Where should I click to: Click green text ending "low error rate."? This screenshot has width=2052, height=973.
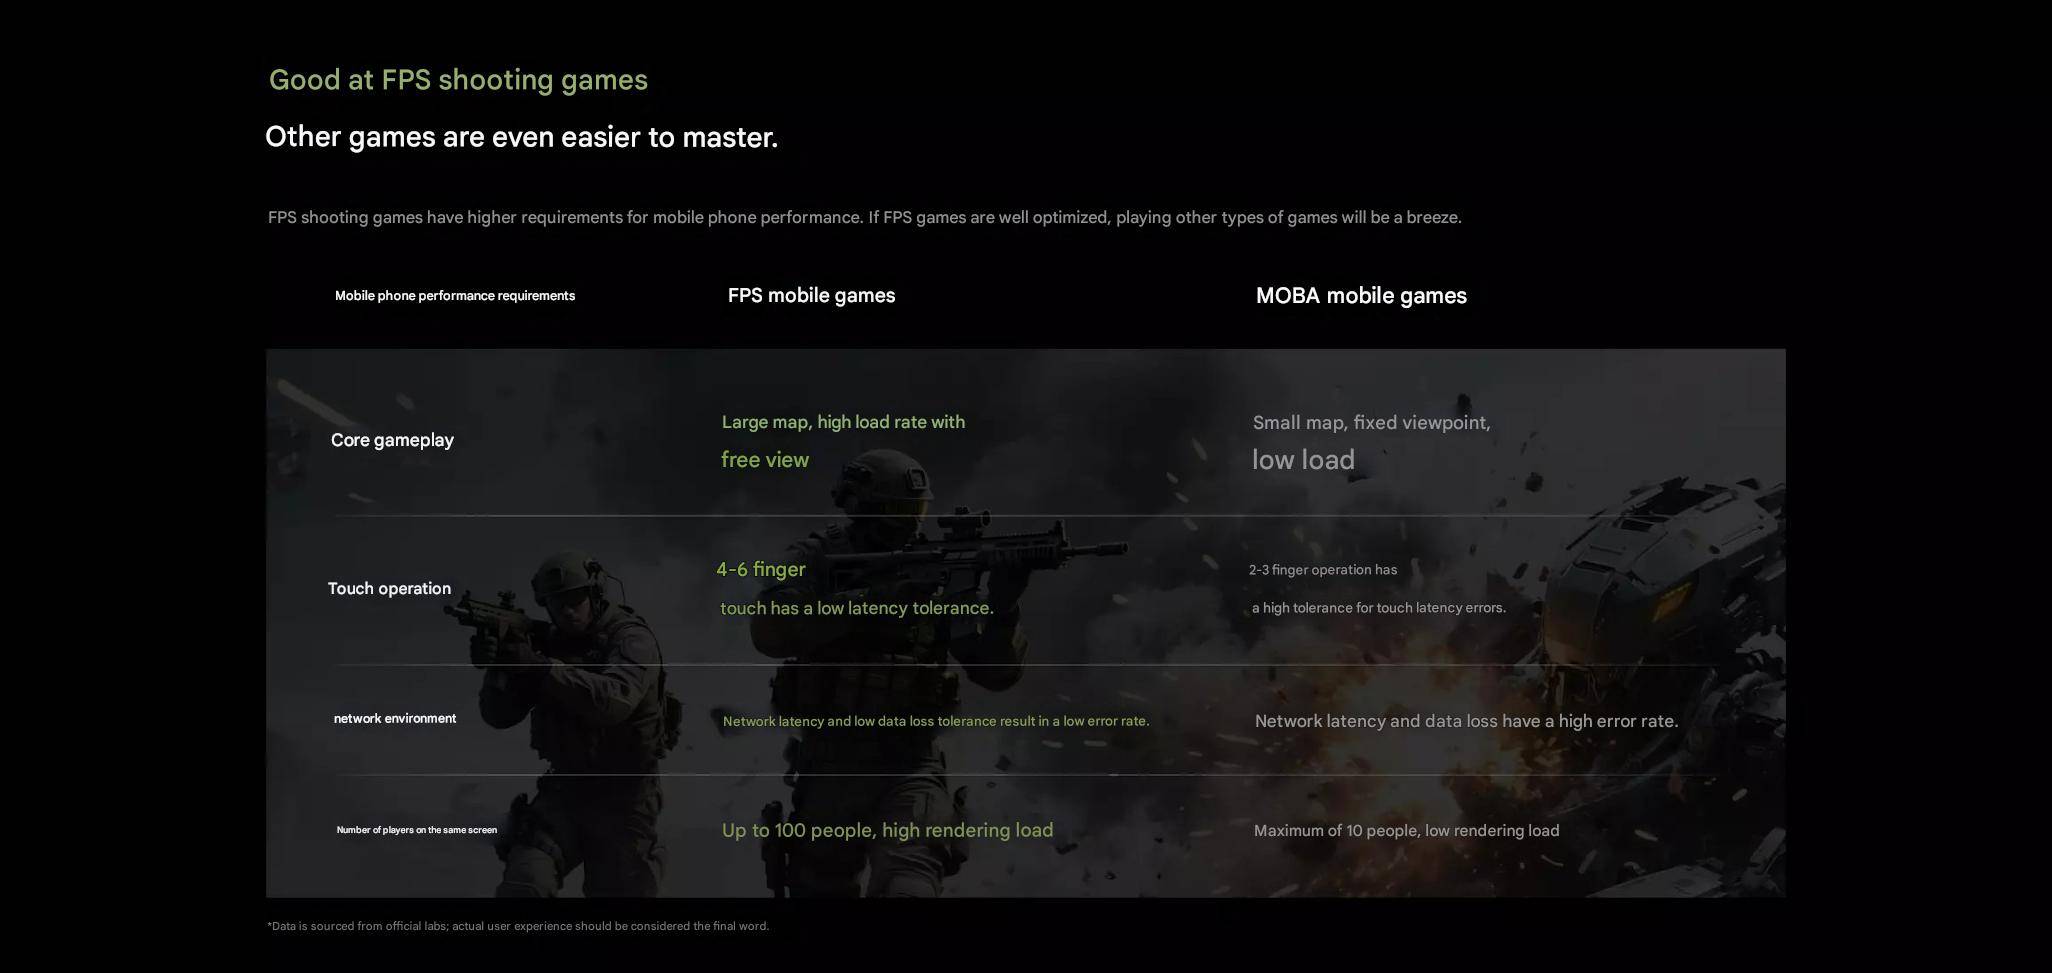coord(935,721)
